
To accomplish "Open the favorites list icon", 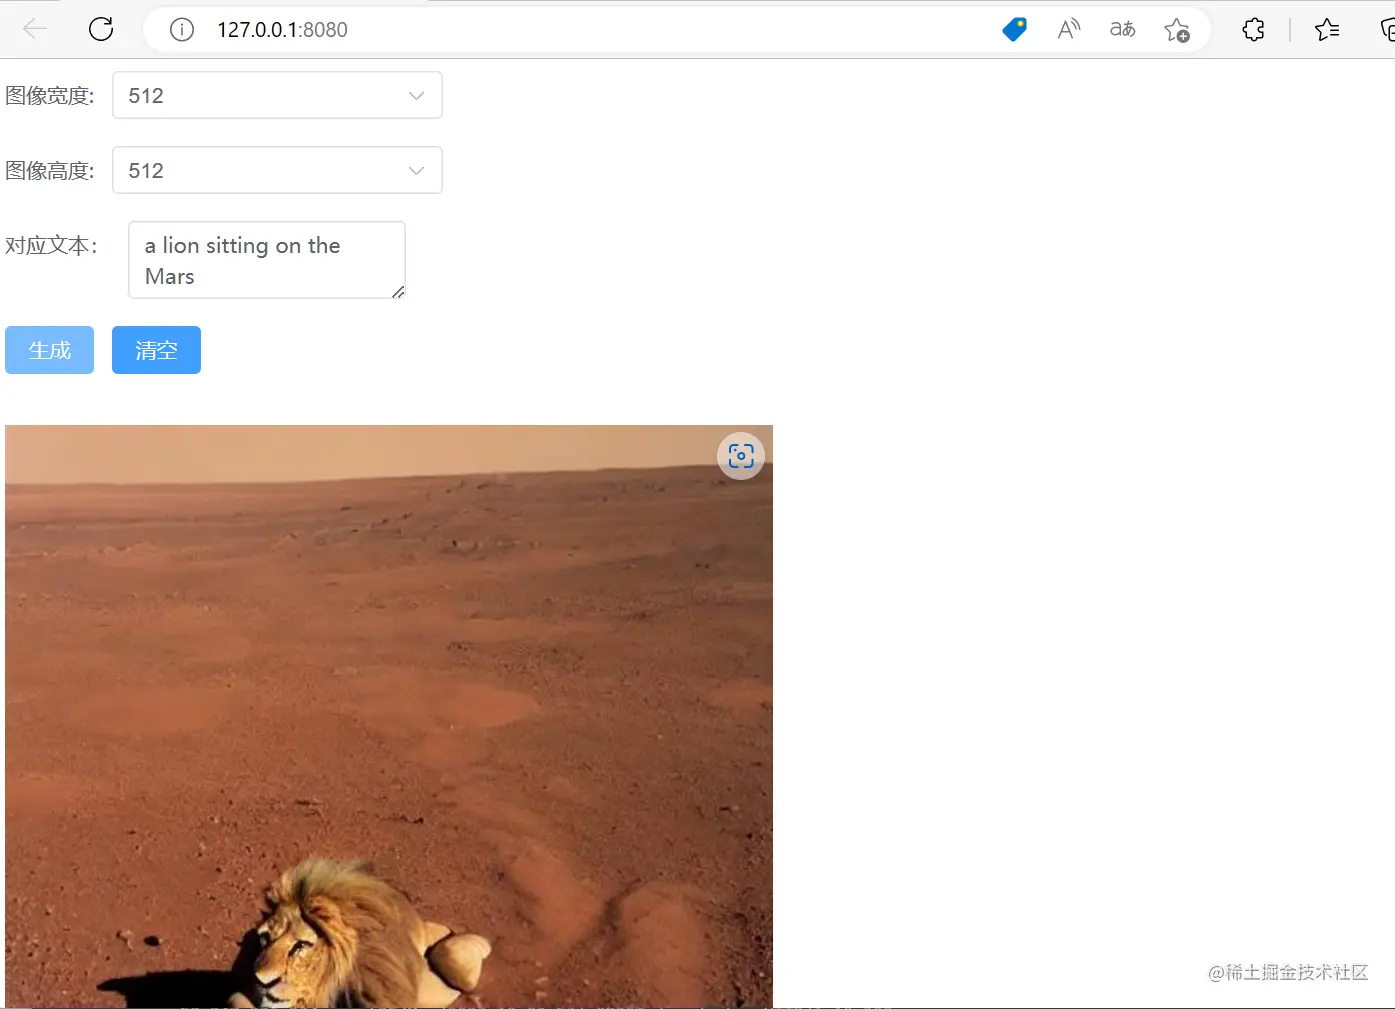I will click(x=1327, y=30).
